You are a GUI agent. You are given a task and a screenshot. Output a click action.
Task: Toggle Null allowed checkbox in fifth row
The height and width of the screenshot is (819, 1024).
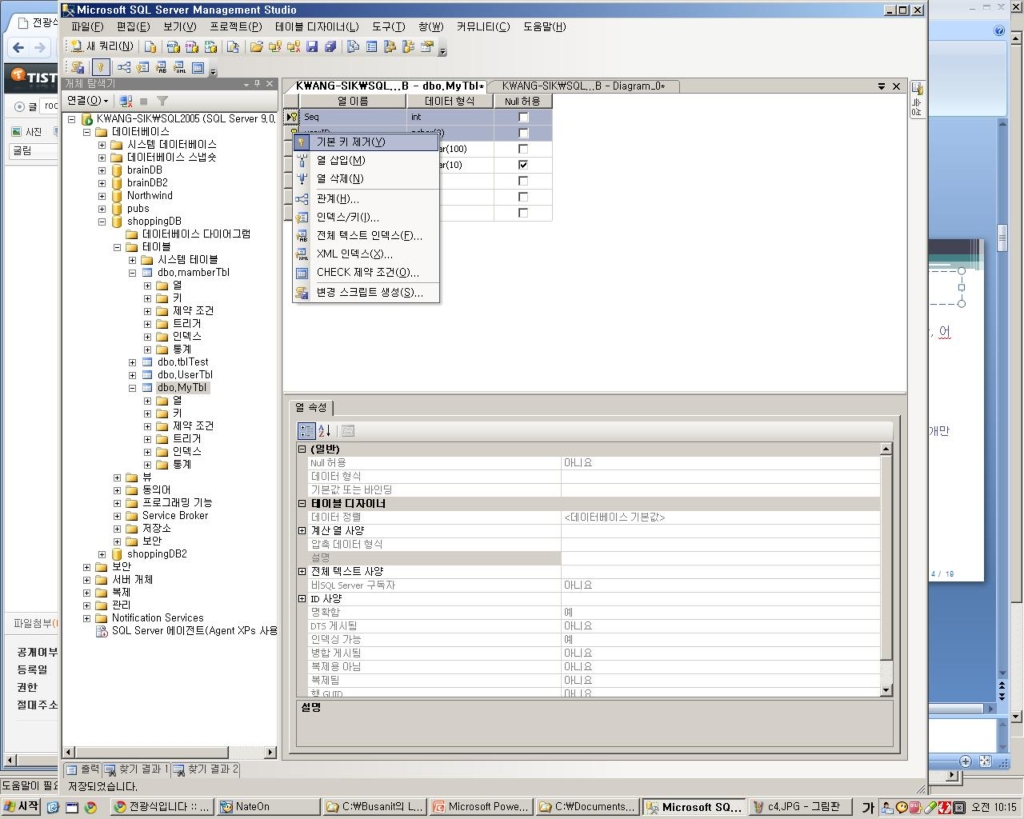(x=523, y=181)
